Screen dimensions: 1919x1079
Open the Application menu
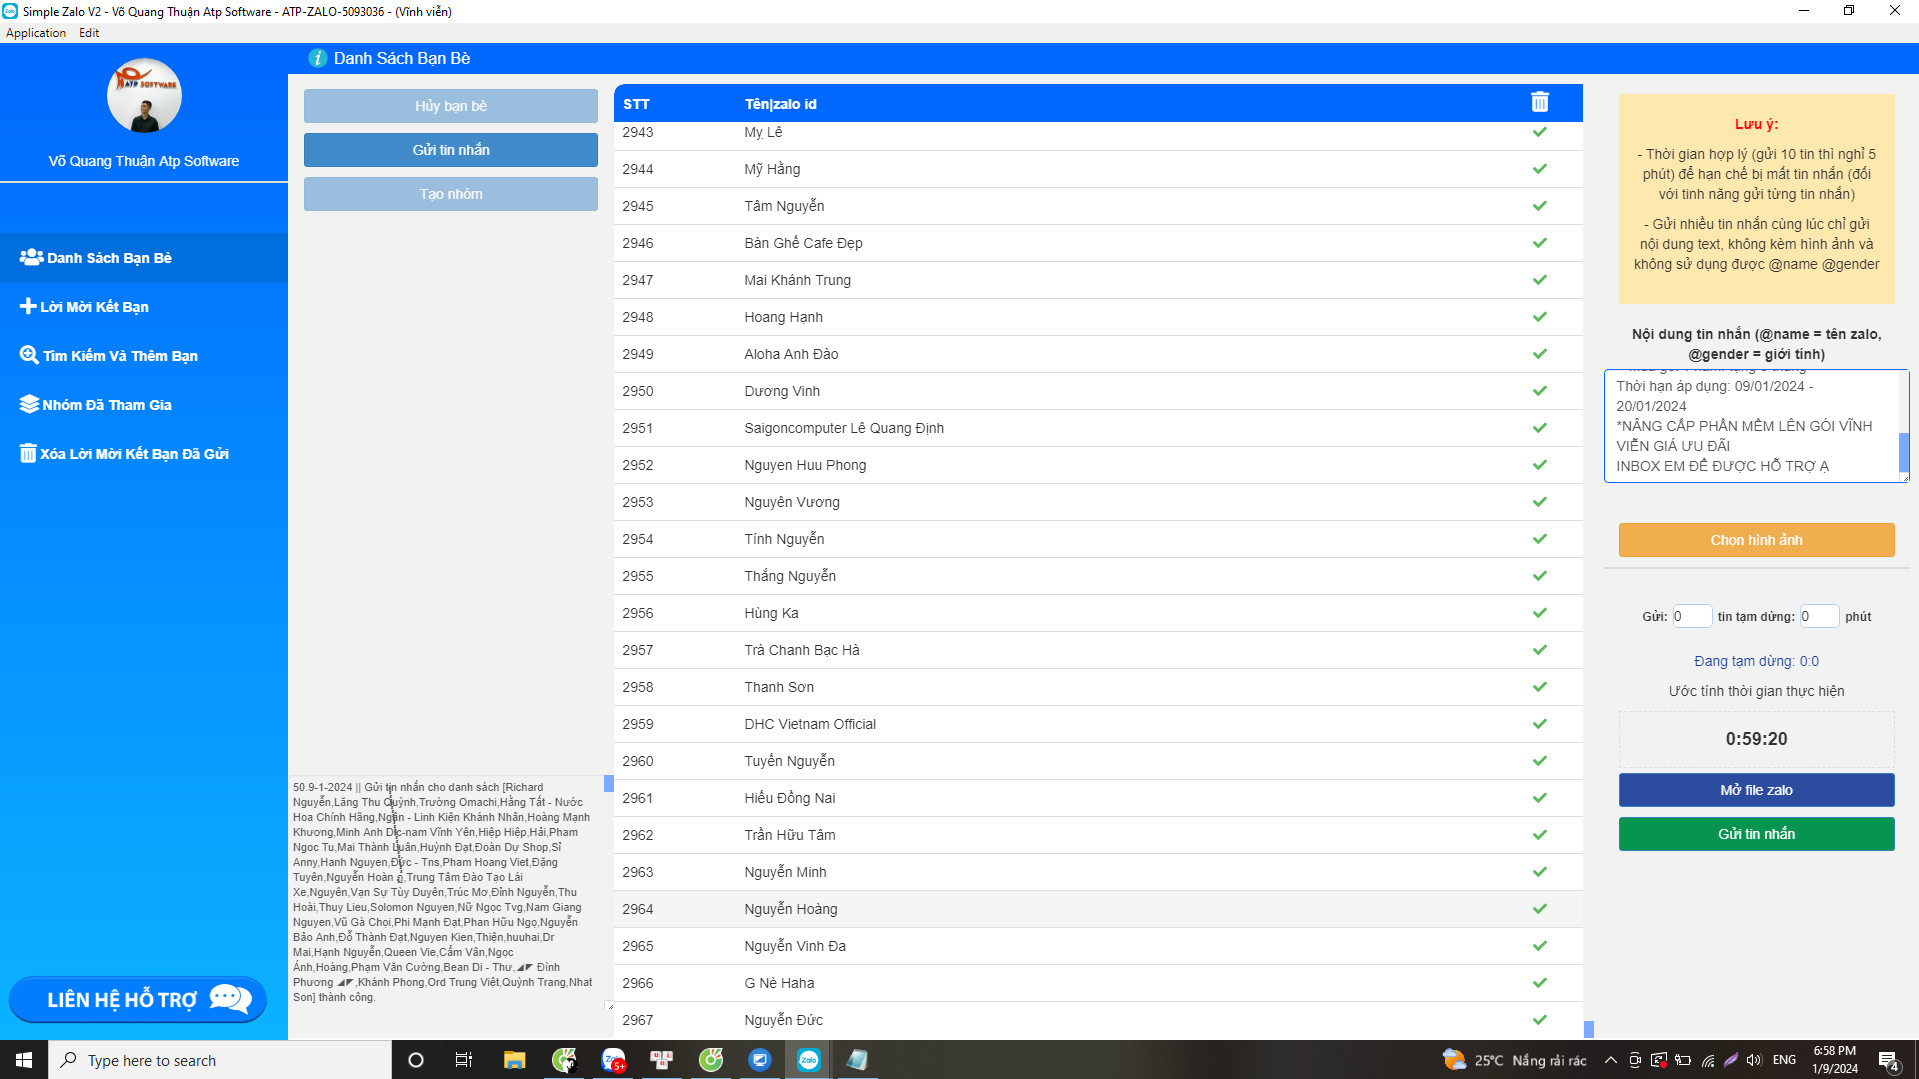click(36, 33)
